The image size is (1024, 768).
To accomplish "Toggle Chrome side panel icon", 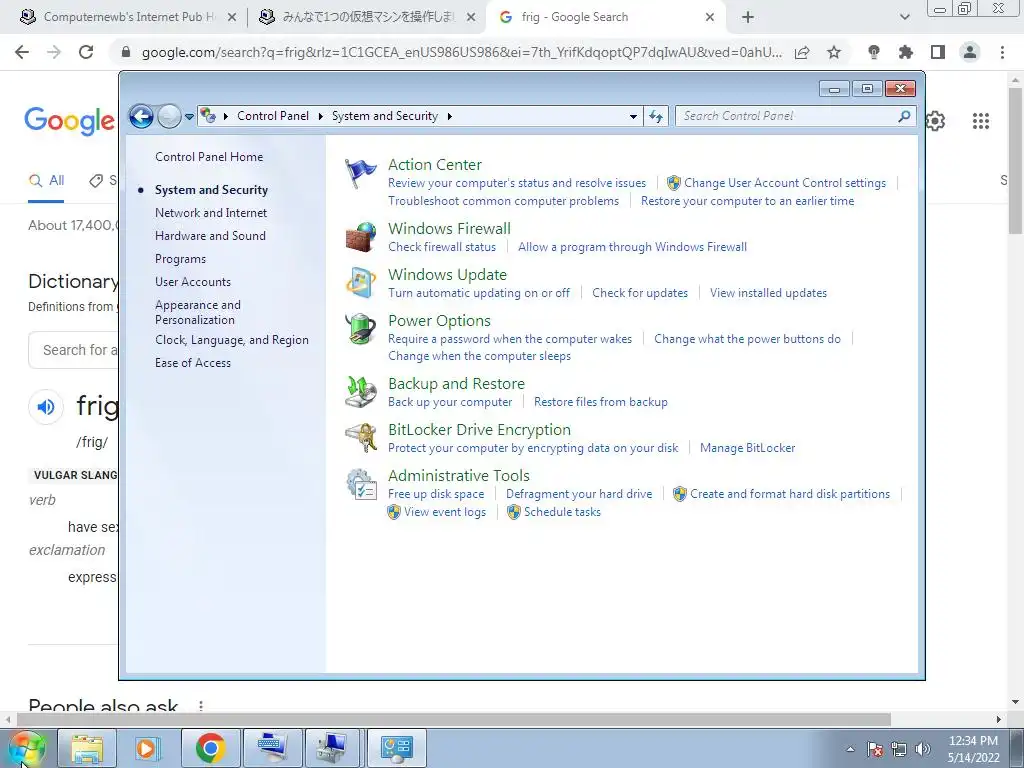I will [938, 52].
